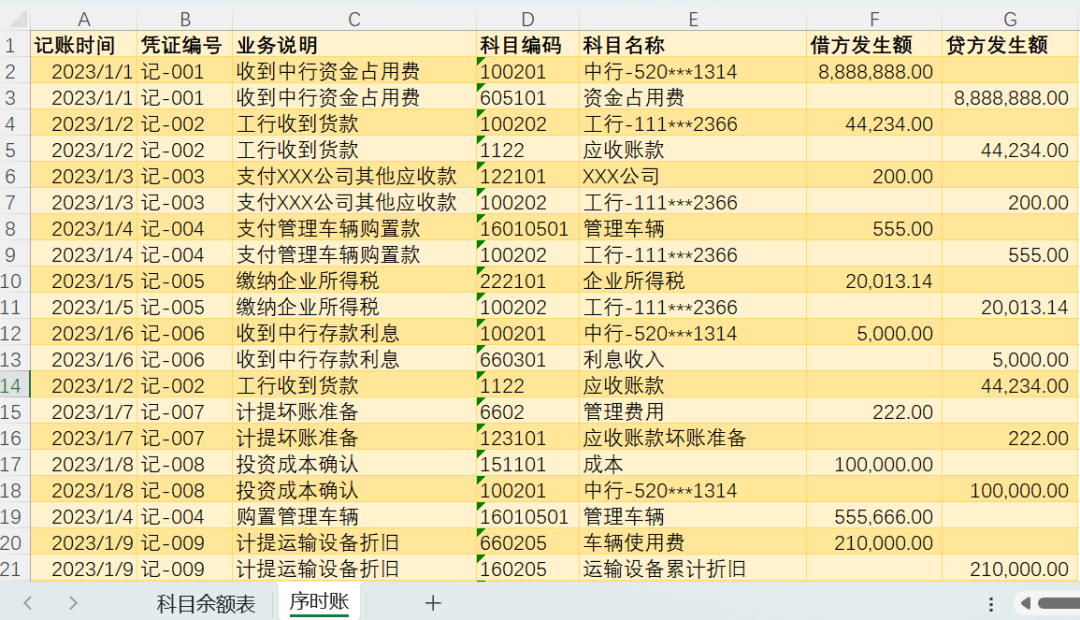
Task: Click the cell containing 8,888,888.00
Action: tap(873, 71)
